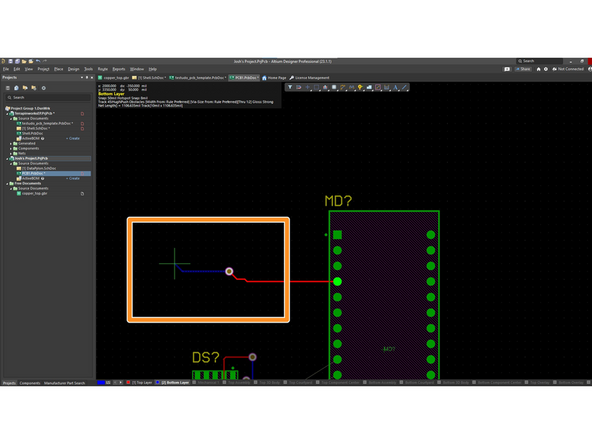Select the interactive length tuning tool
This screenshot has width=592, height=444.
coord(352,88)
